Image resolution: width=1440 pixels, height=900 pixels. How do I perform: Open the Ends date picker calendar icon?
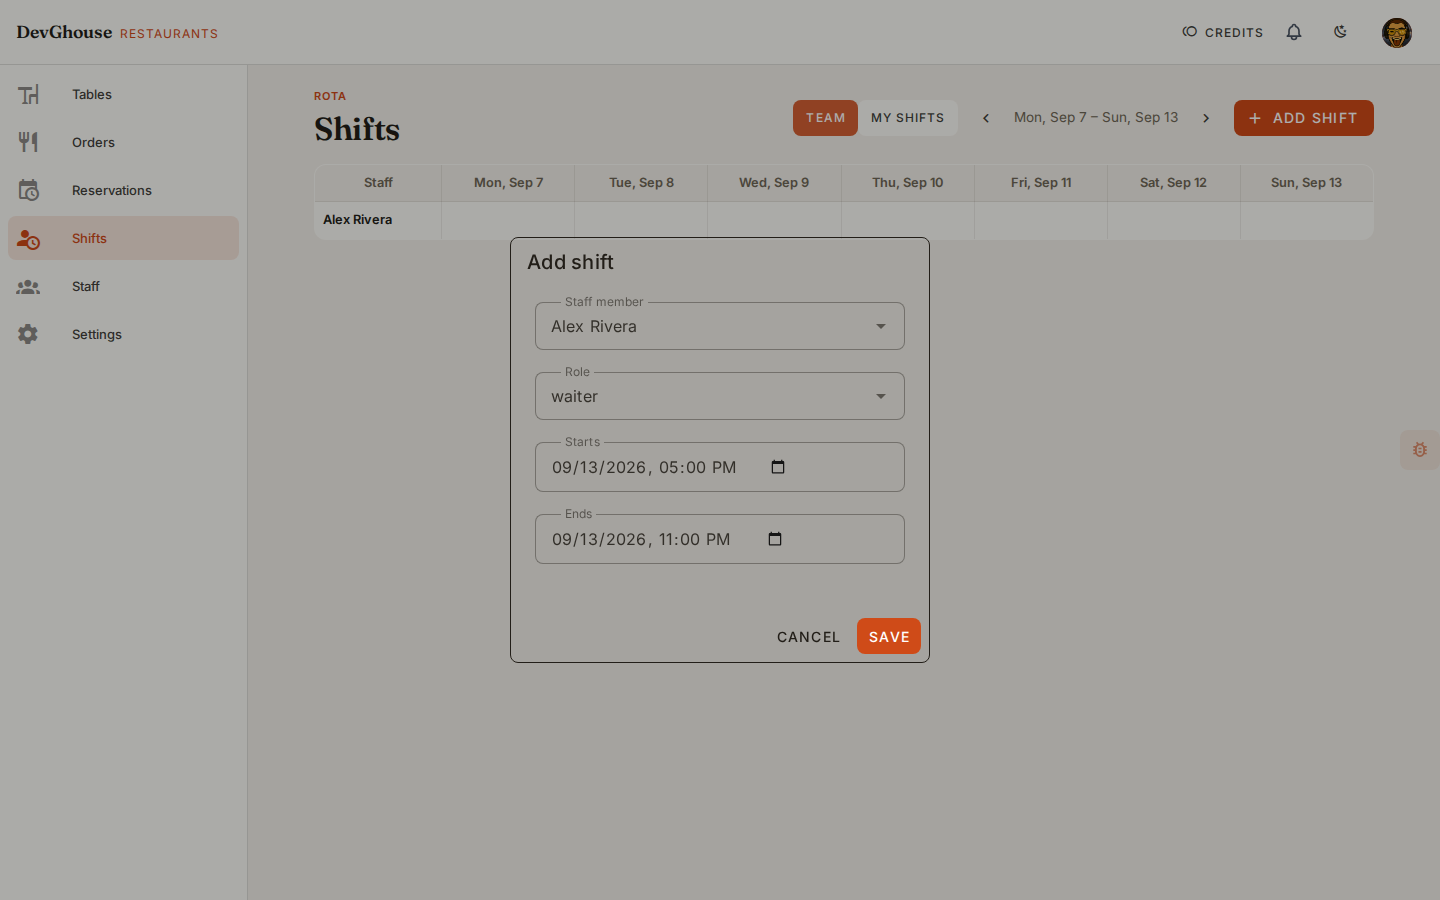[x=775, y=539]
